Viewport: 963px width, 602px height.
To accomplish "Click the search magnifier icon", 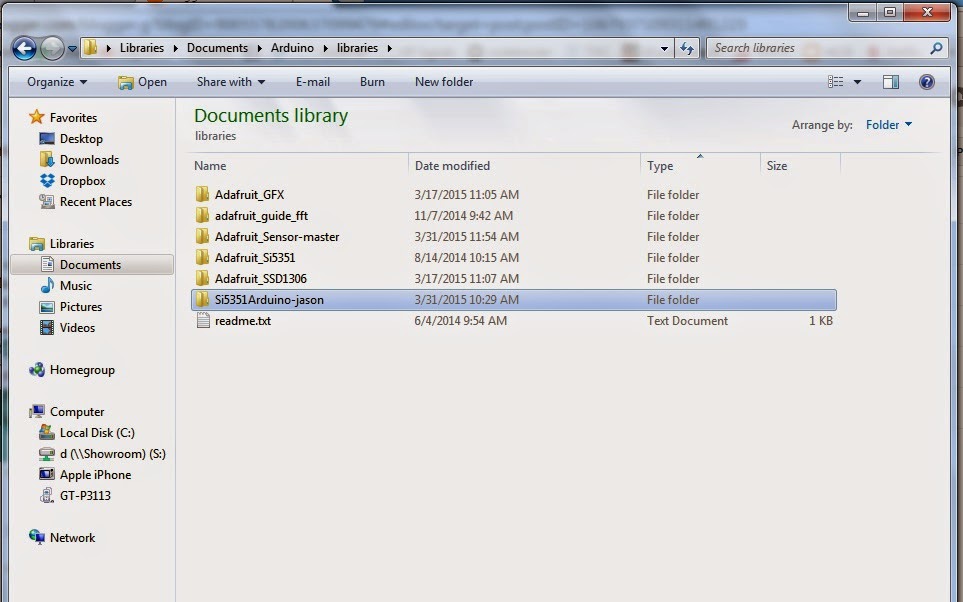I will tap(936, 48).
